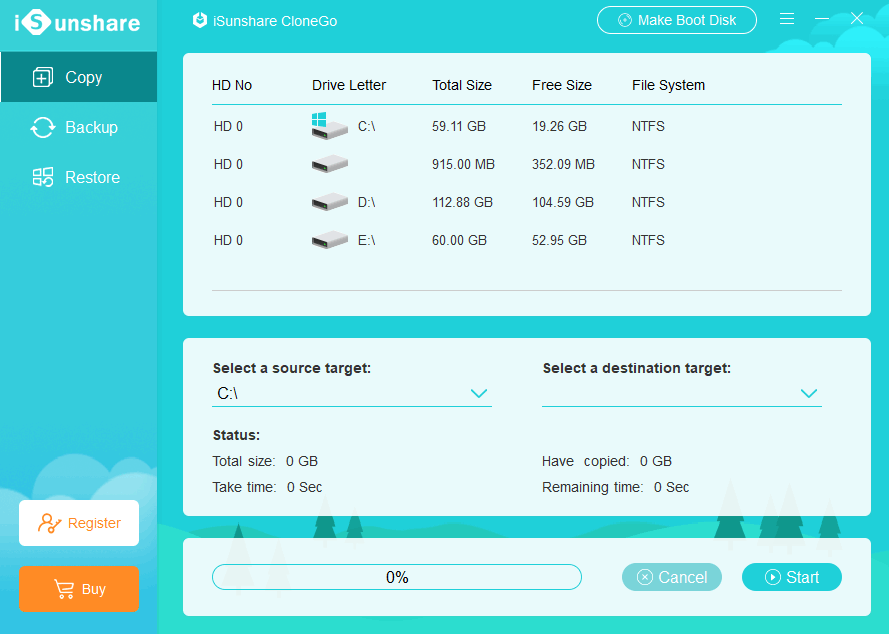This screenshot has height=634, width=889.
Task: Click the E:\ drive letter in table
Action: pyautogui.click(x=366, y=240)
